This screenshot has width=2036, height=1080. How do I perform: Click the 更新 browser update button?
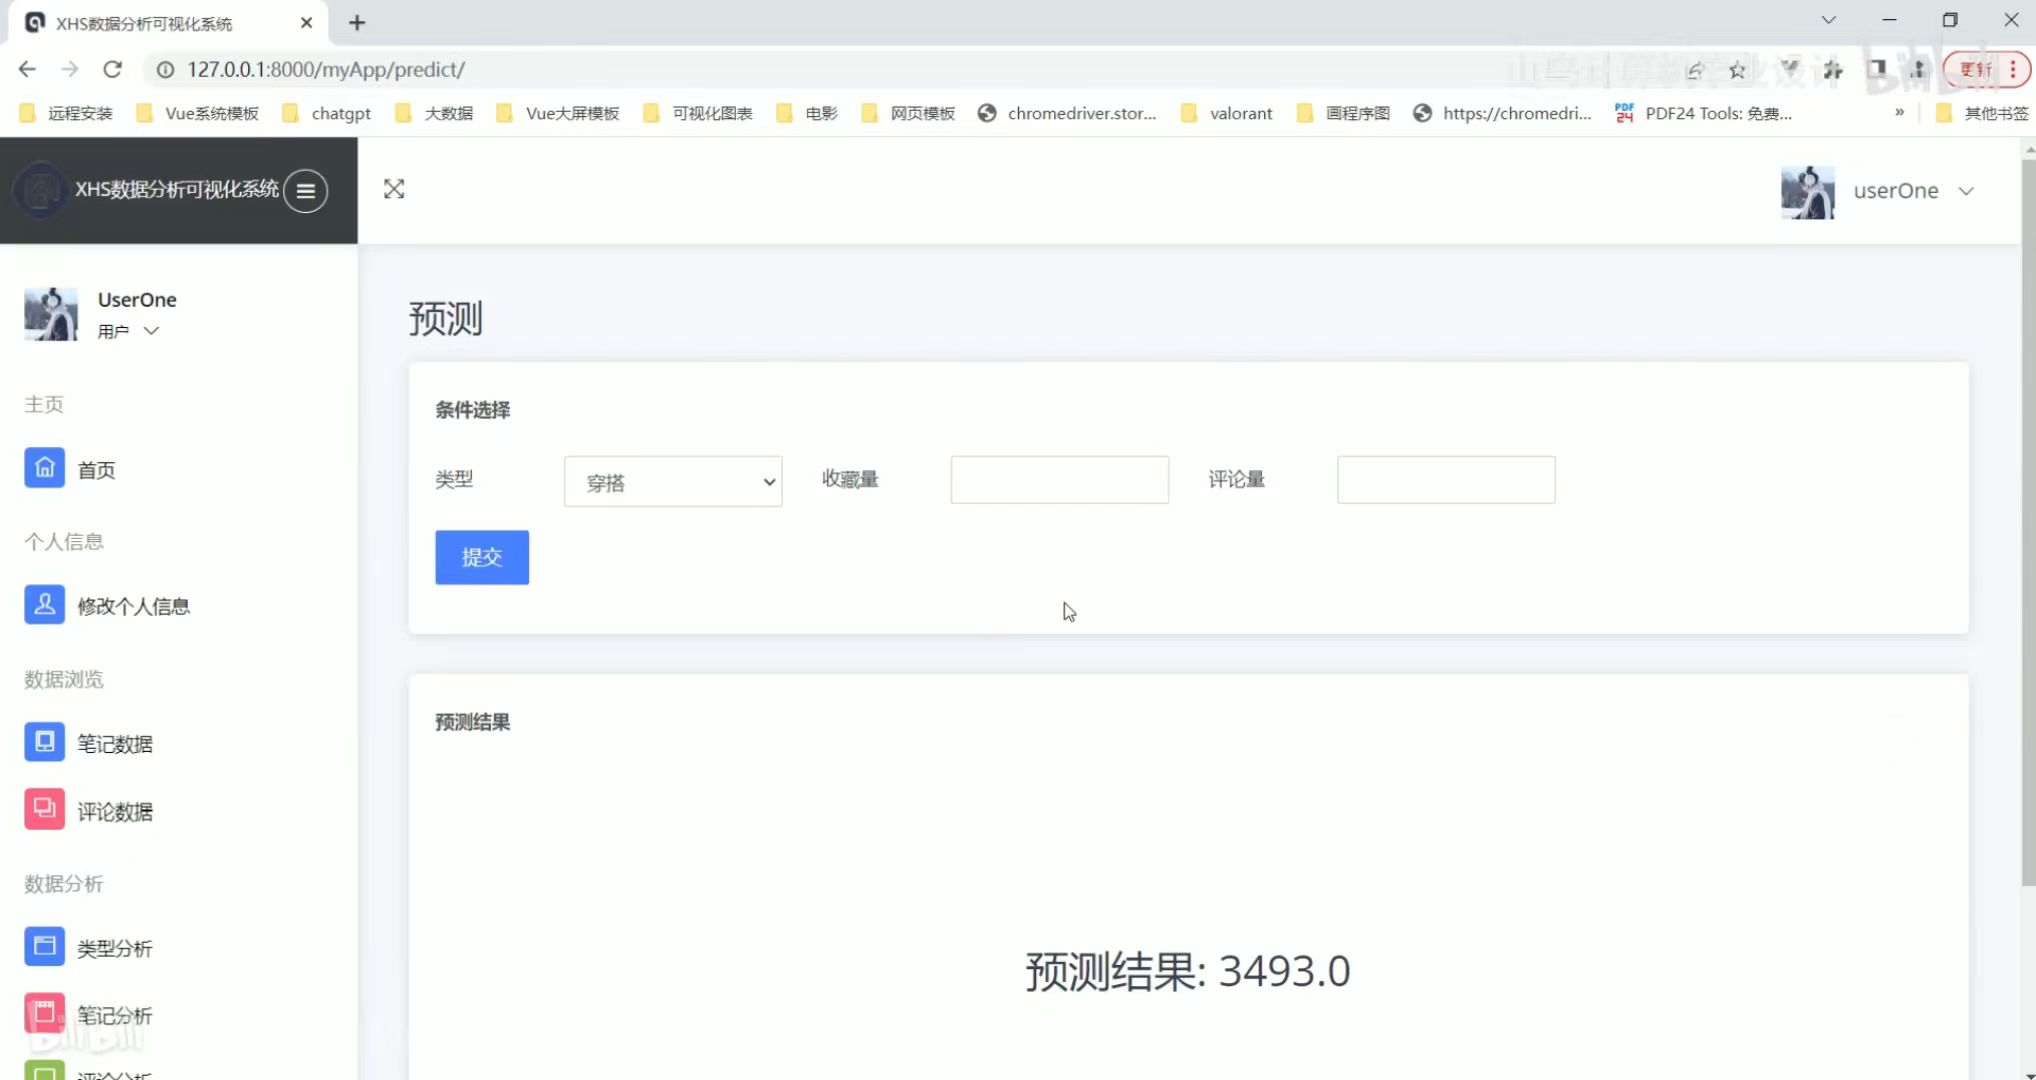pyautogui.click(x=1975, y=70)
